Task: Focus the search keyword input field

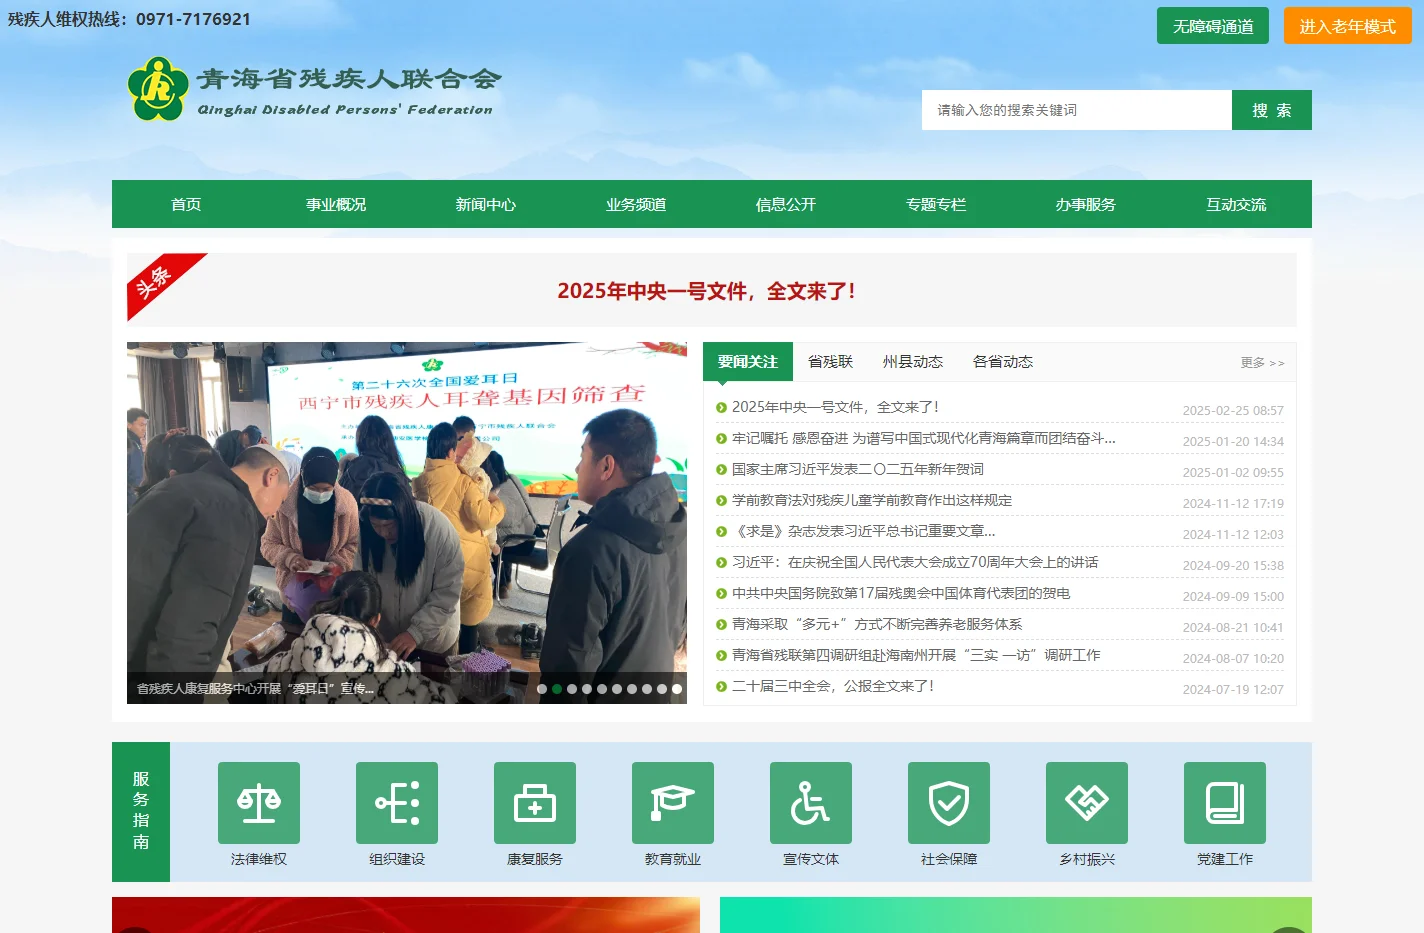Action: coord(1077,110)
